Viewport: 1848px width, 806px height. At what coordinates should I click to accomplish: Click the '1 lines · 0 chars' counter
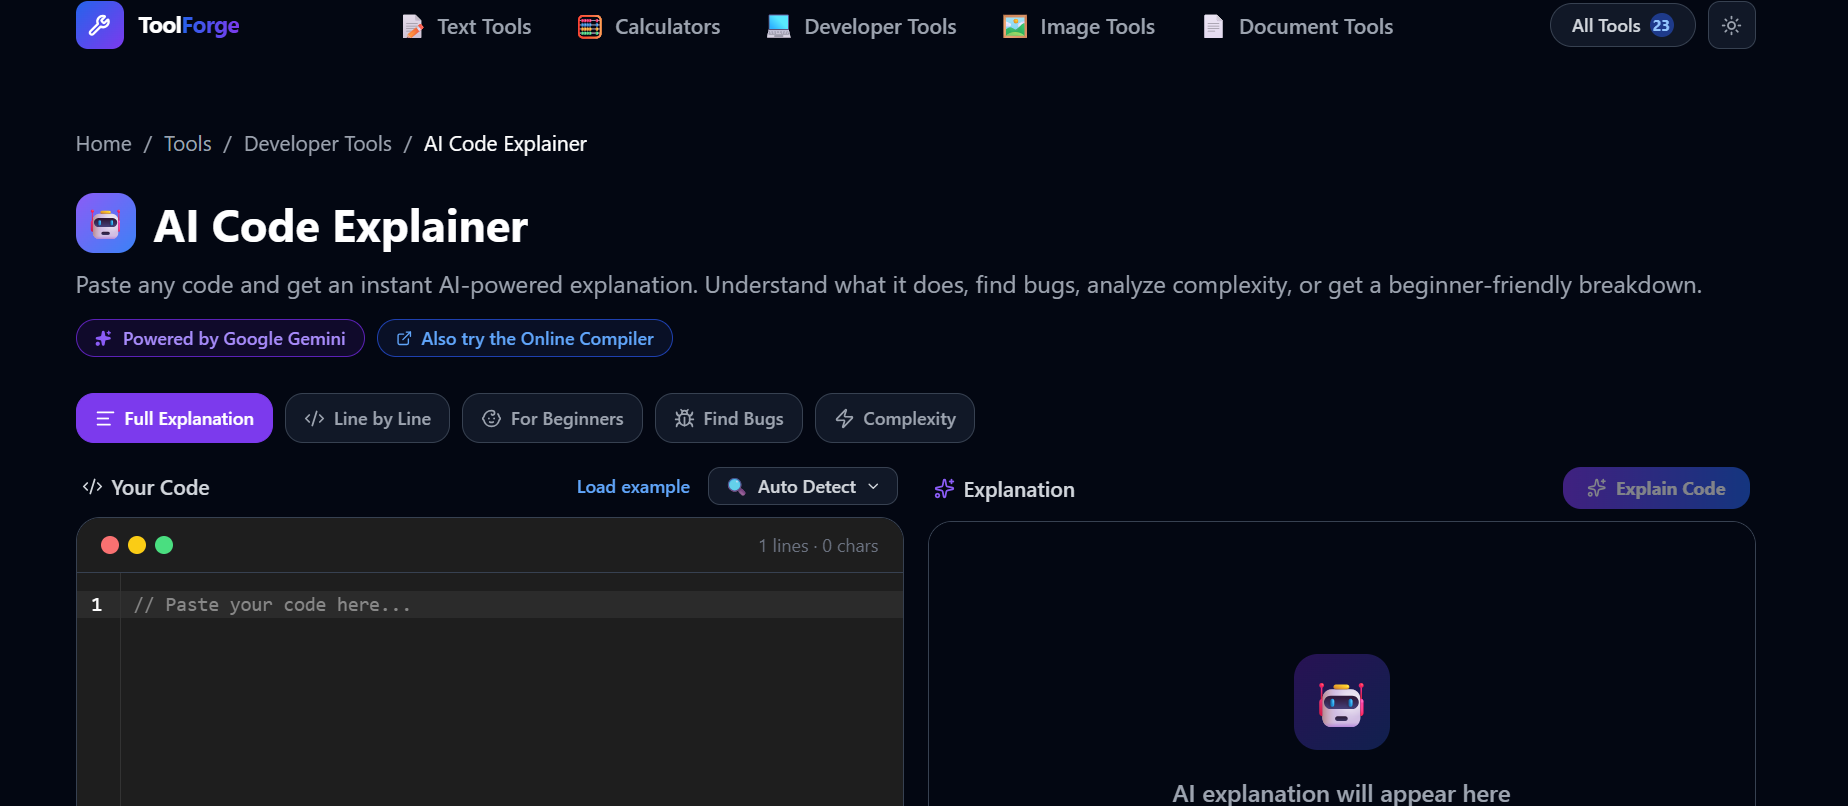(818, 546)
